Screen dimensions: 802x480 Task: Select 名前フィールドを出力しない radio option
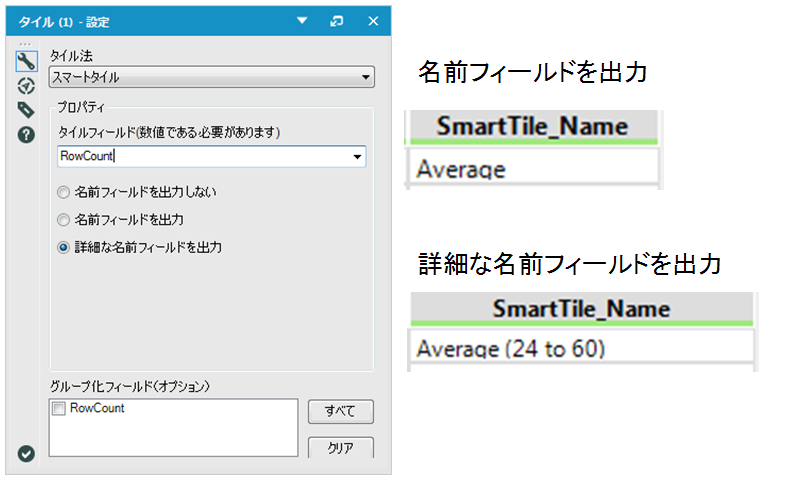click(x=64, y=191)
